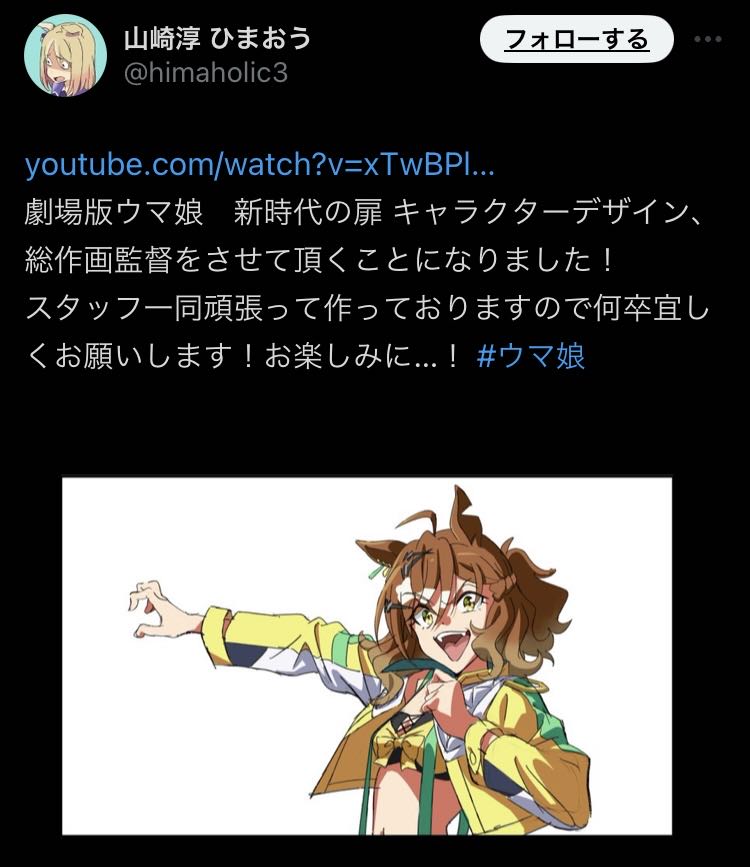Click the yellow jacket sleeve in illustration
750x867 pixels.
288,641
